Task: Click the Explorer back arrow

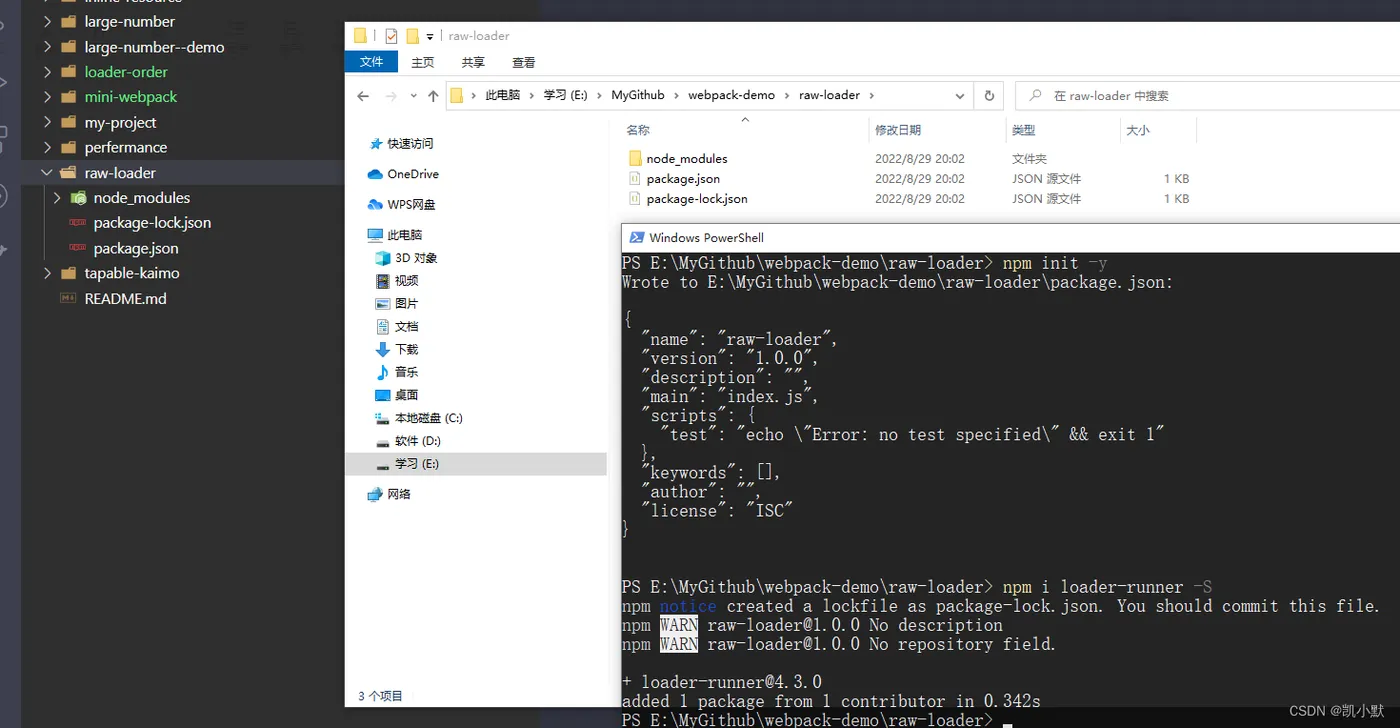Action: [363, 96]
